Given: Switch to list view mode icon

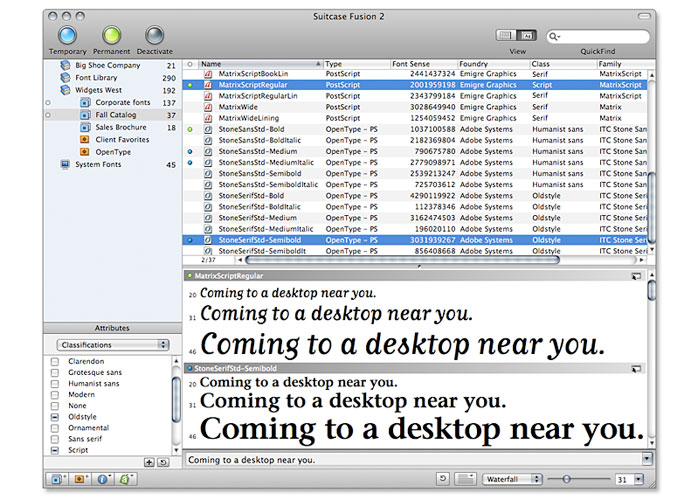Looking at the screenshot, I should 506,36.
